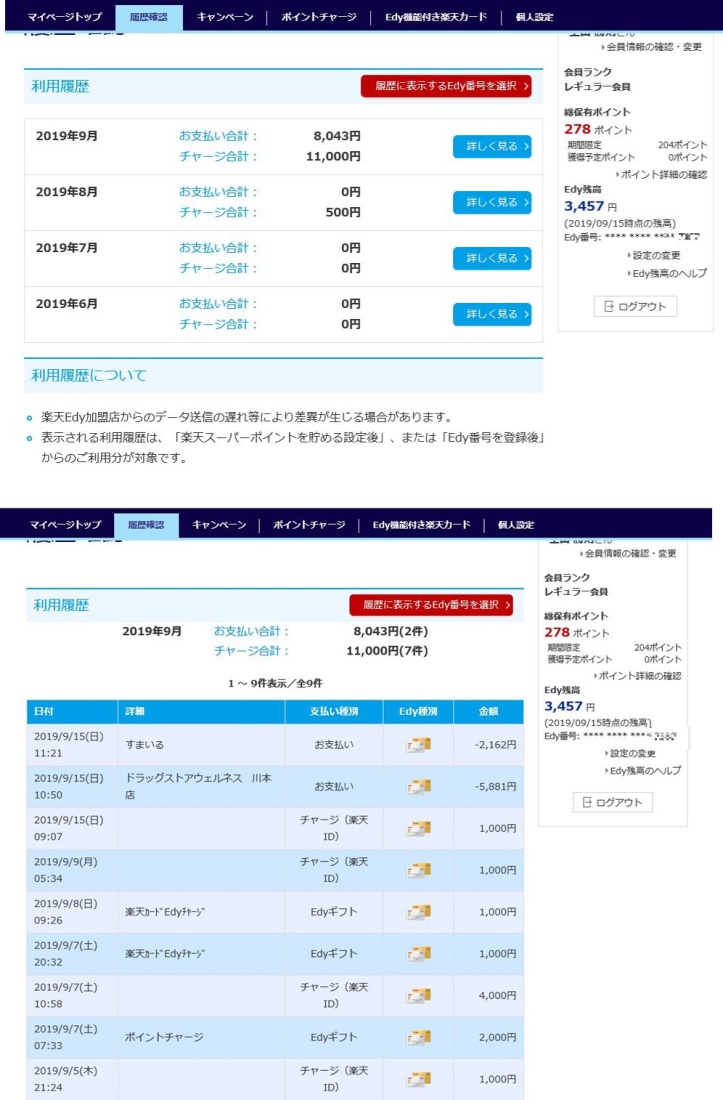
Task: Click the -2,162円 amount cell
Action: click(x=489, y=744)
